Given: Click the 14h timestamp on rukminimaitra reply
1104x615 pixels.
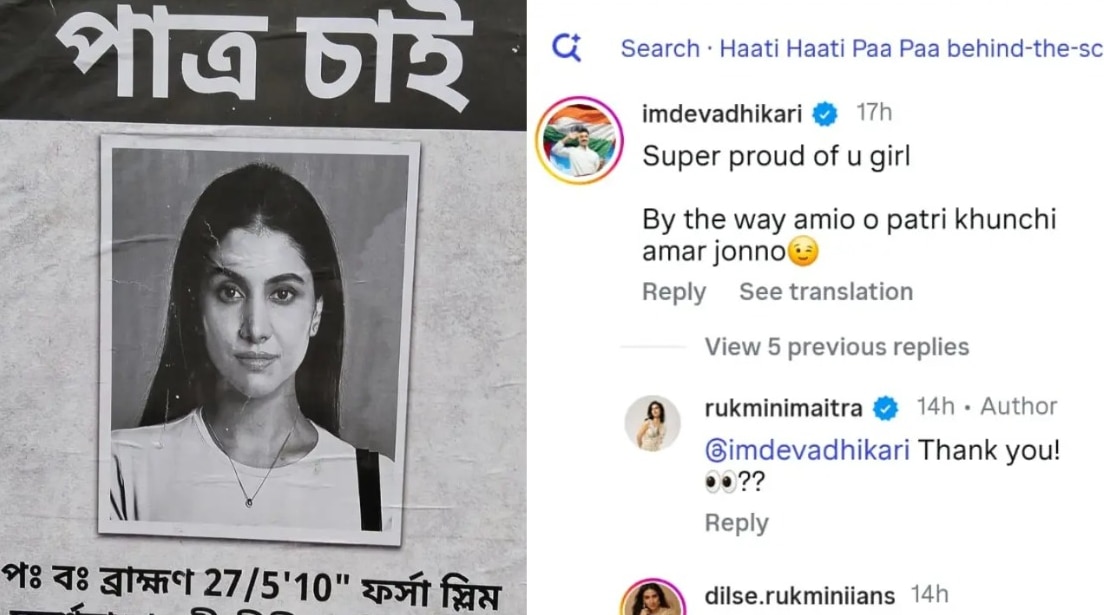Looking at the screenshot, I should (935, 406).
